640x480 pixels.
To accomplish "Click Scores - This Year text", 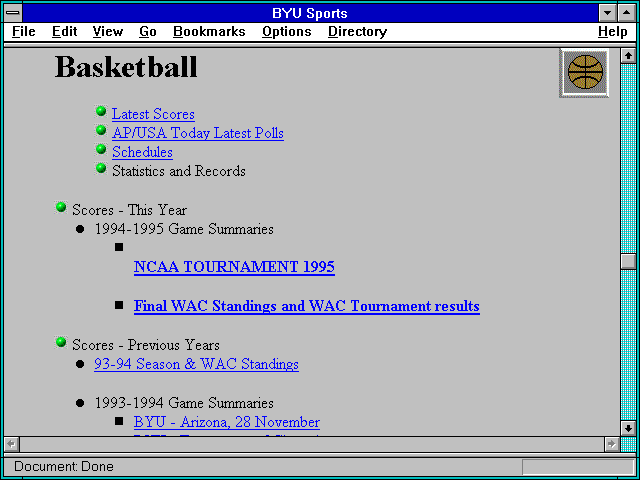I will [x=129, y=210].
